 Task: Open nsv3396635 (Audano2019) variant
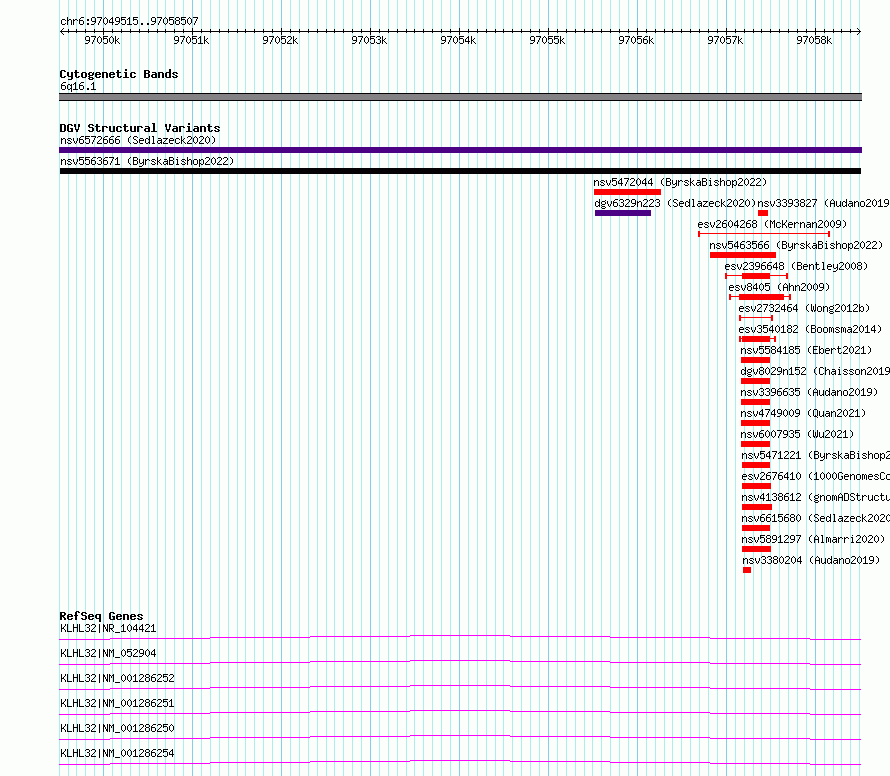point(809,392)
